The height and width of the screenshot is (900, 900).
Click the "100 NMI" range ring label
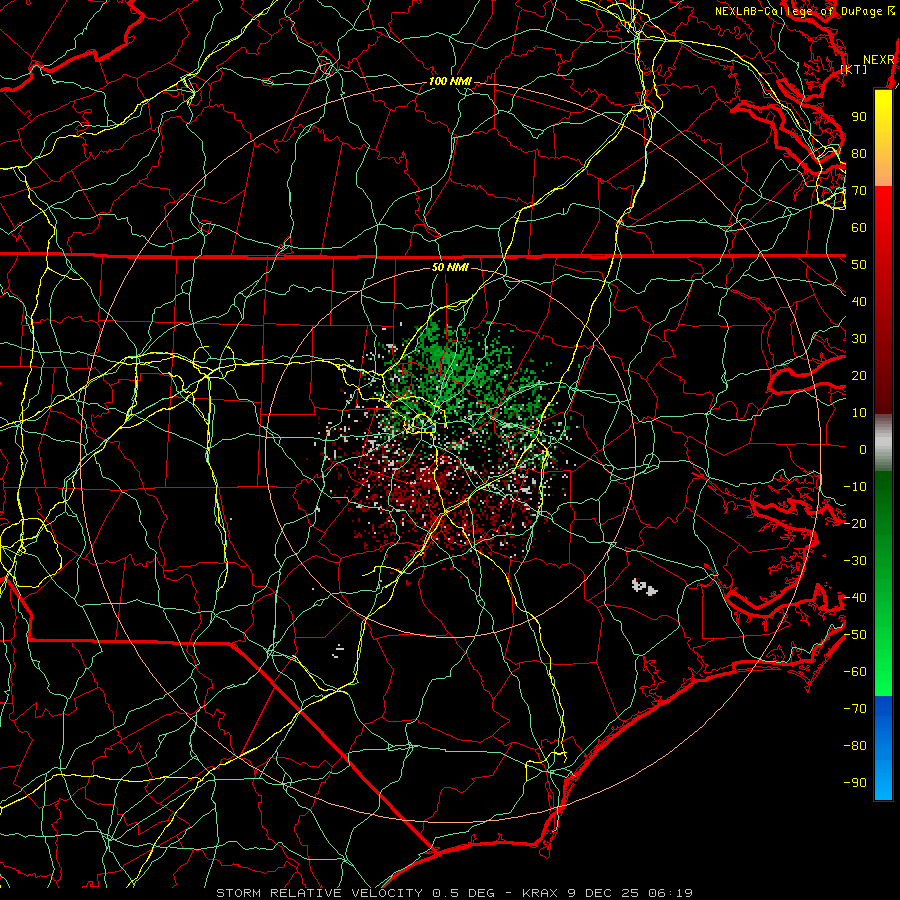[x=450, y=82]
